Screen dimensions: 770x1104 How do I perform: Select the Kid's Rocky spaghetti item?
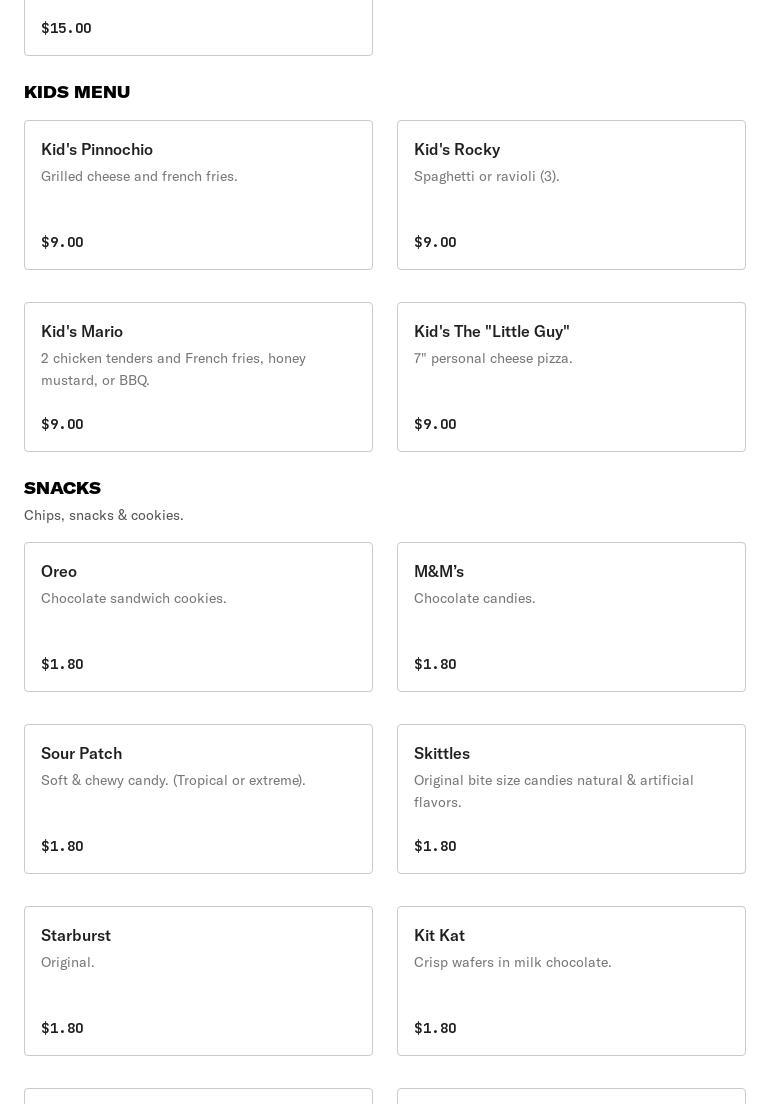tap(571, 195)
